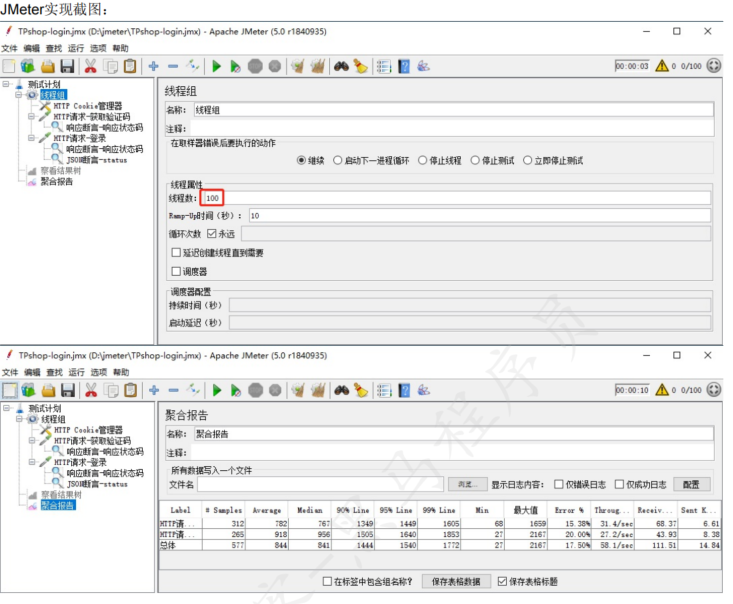The image size is (733, 604).
Task: Click 配置 button in aggregate report
Action: click(691, 484)
